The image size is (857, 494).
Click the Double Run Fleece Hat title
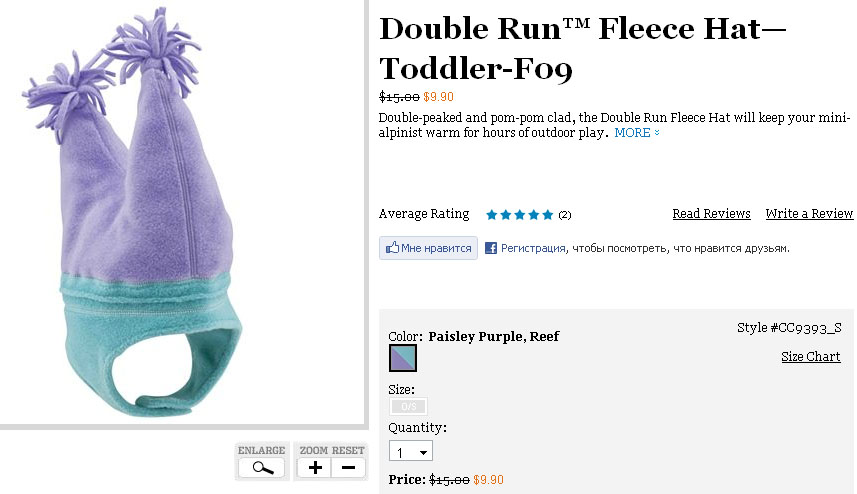coord(582,48)
